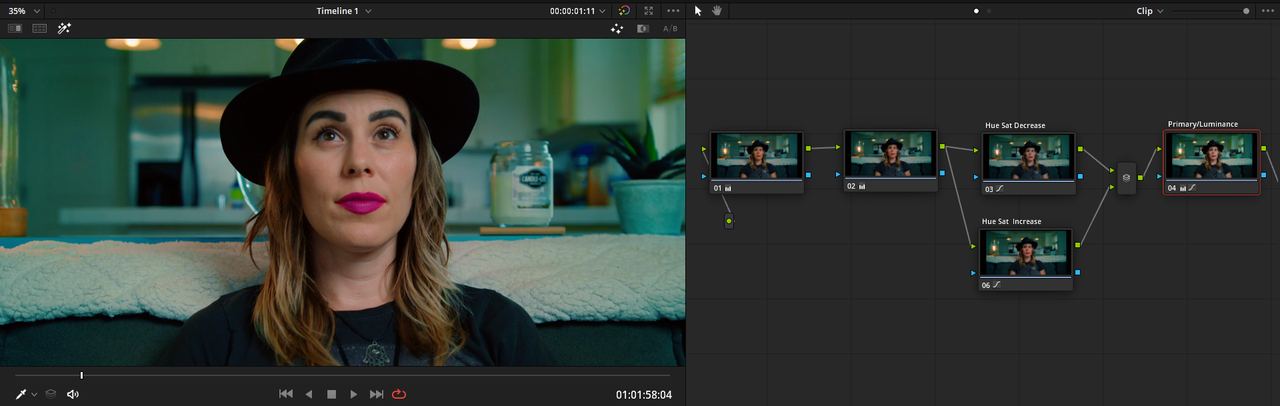Image resolution: width=1280 pixels, height=406 pixels.
Task: Click node 06 green RGB input triangle
Action: click(x=975, y=245)
